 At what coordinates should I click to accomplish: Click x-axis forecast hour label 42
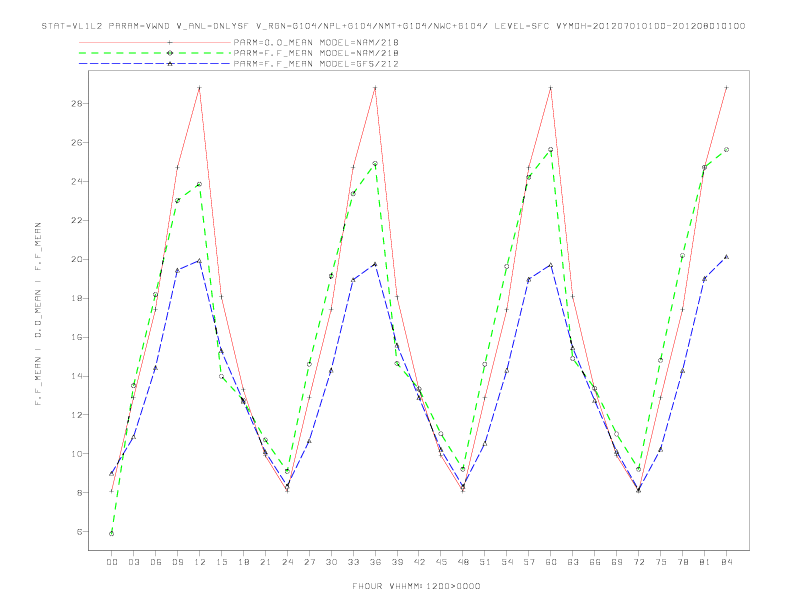(419, 562)
